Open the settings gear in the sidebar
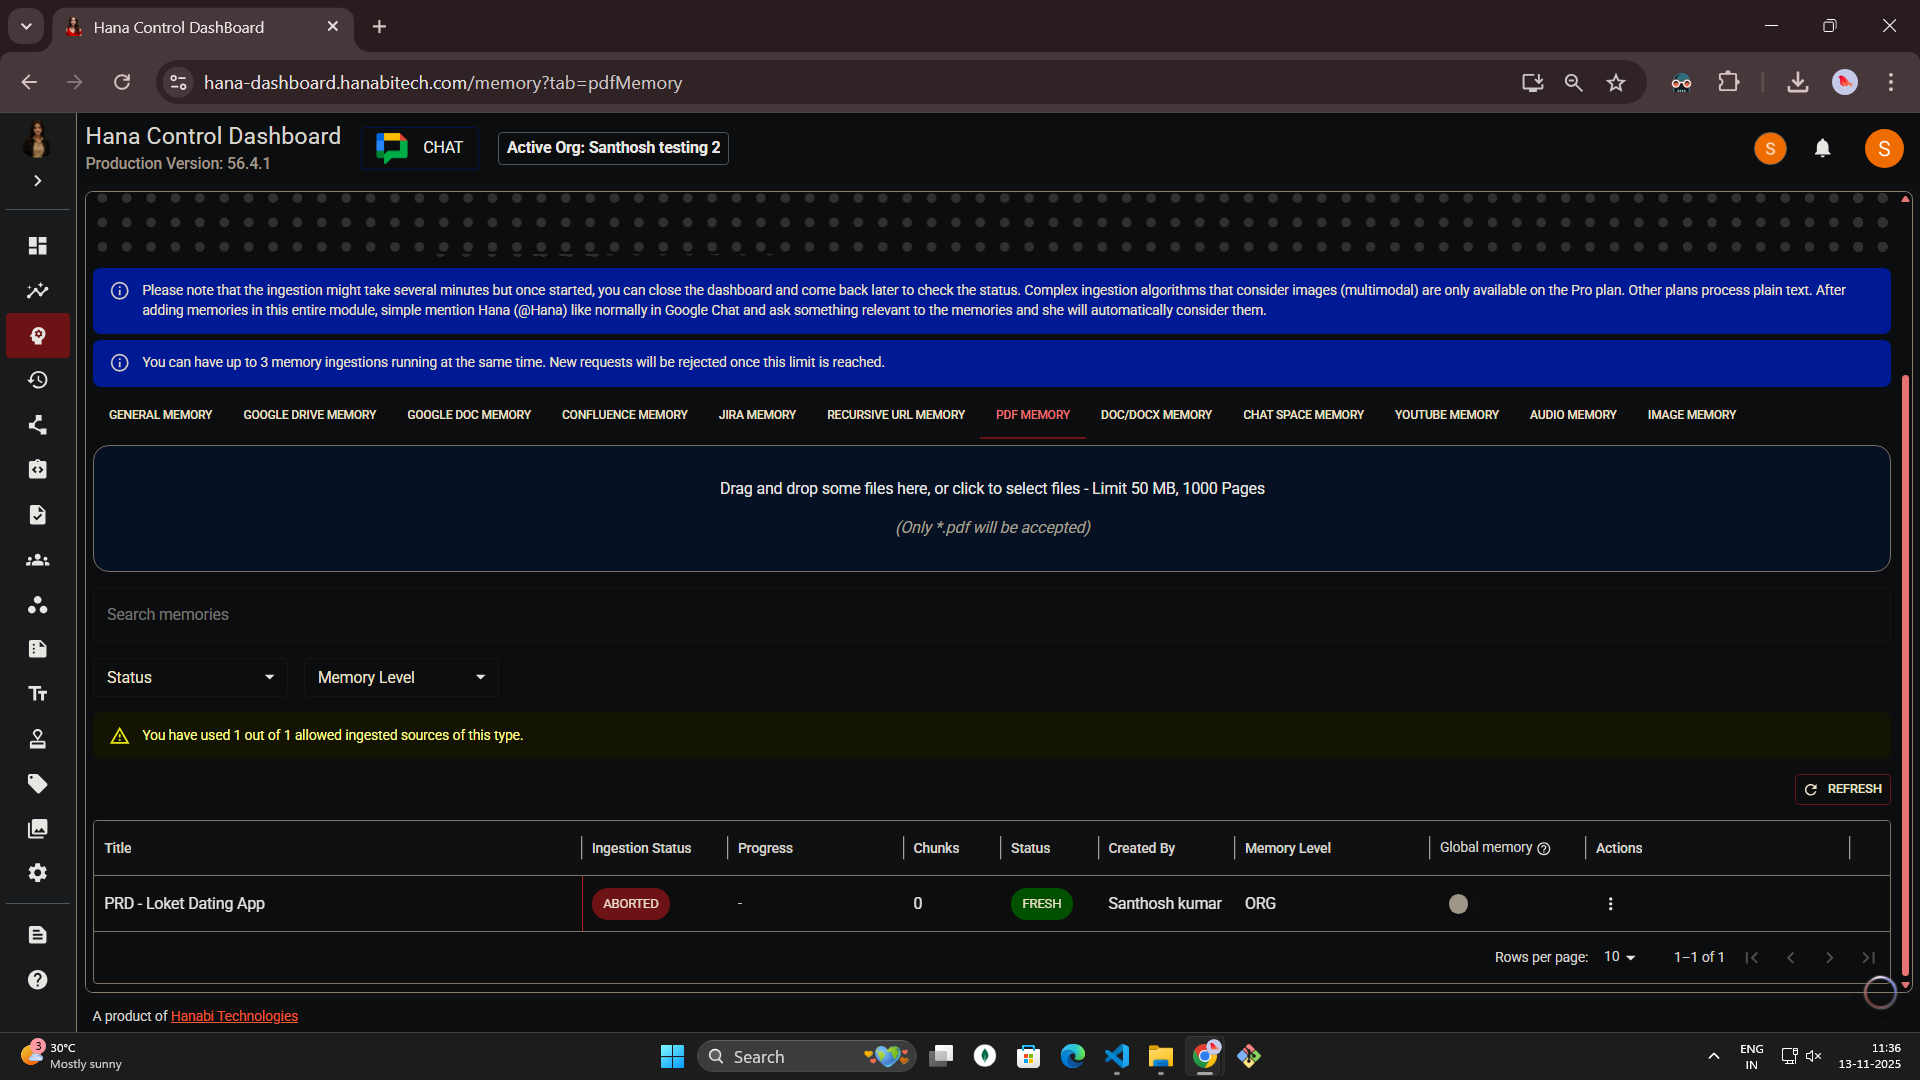The height and width of the screenshot is (1080, 1920). point(37,873)
